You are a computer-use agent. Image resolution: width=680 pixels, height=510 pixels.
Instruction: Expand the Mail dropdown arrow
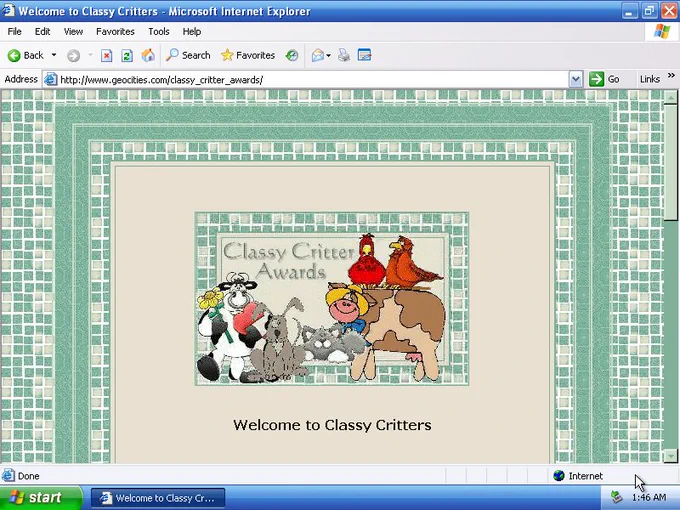coord(328,56)
